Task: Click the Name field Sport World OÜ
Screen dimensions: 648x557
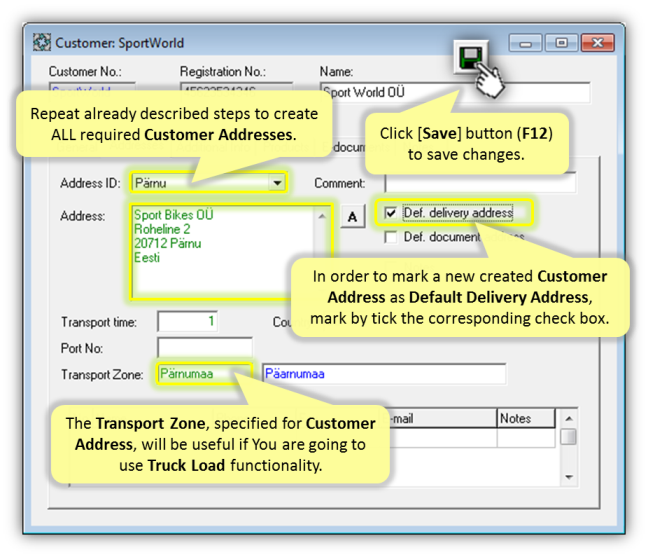Action: click(x=455, y=92)
